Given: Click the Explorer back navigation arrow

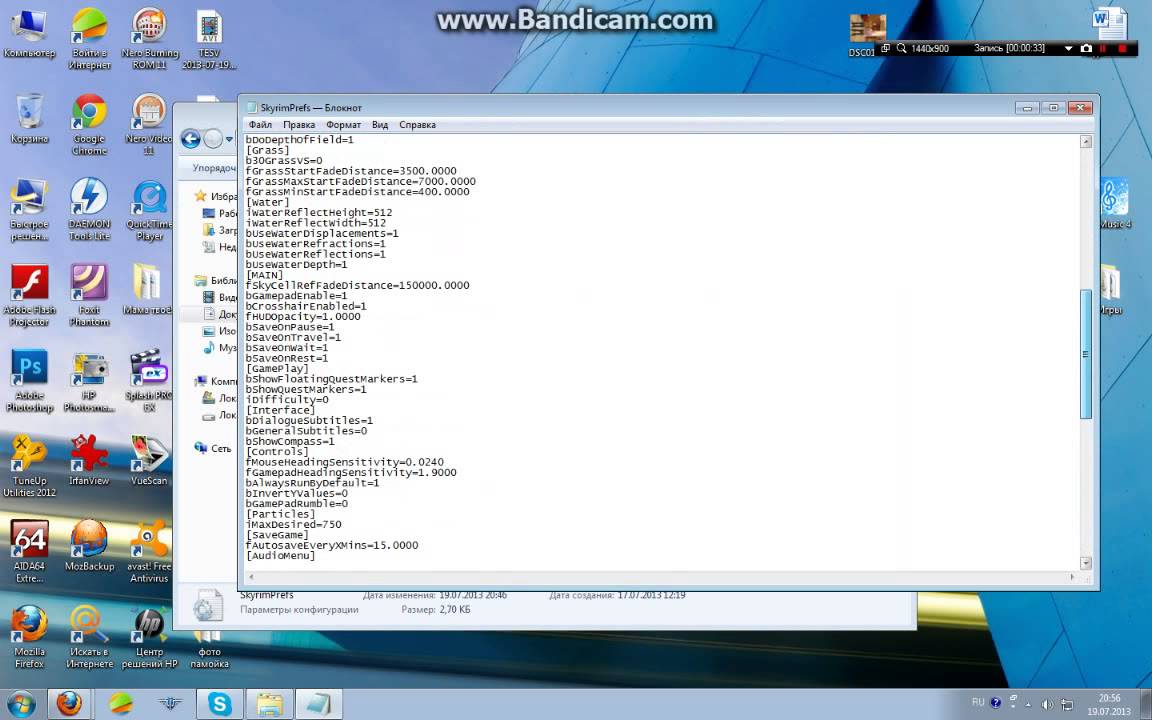Looking at the screenshot, I should (190, 138).
